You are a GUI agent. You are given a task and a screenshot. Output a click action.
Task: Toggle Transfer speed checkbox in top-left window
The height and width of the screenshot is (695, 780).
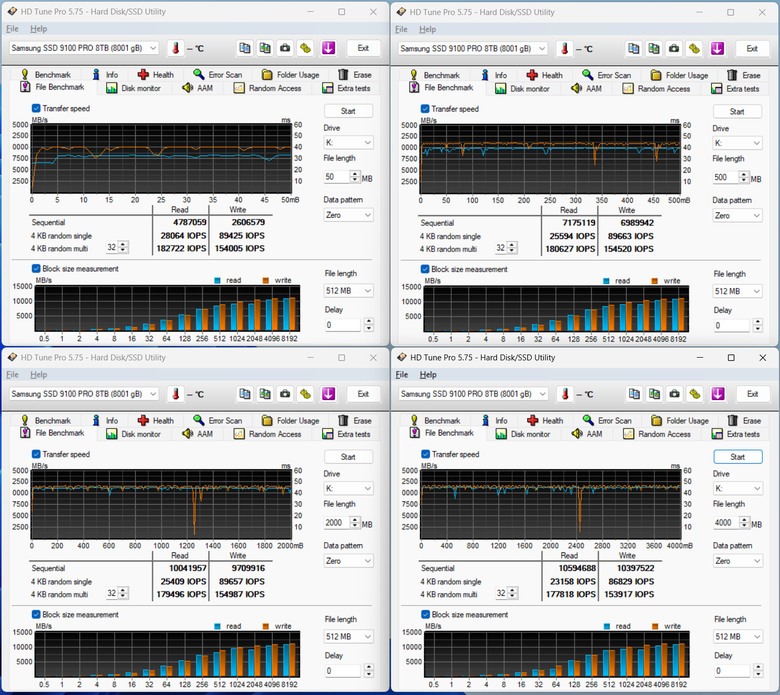[x=36, y=108]
